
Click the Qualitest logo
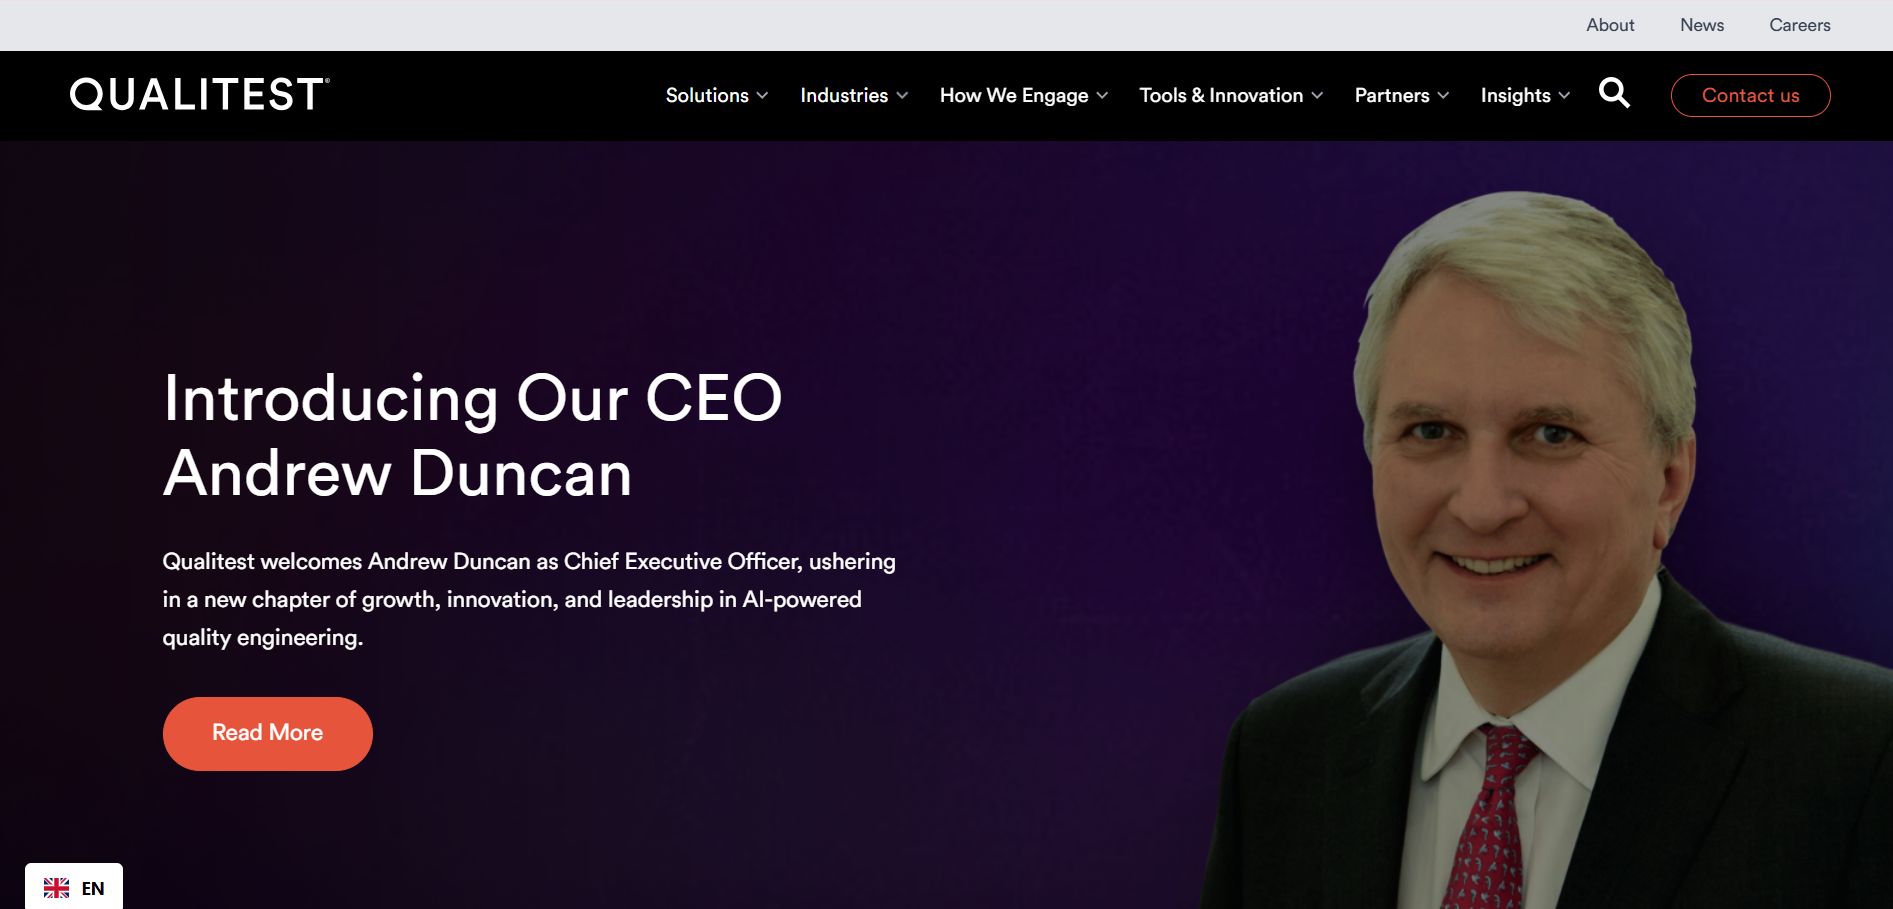pos(199,94)
